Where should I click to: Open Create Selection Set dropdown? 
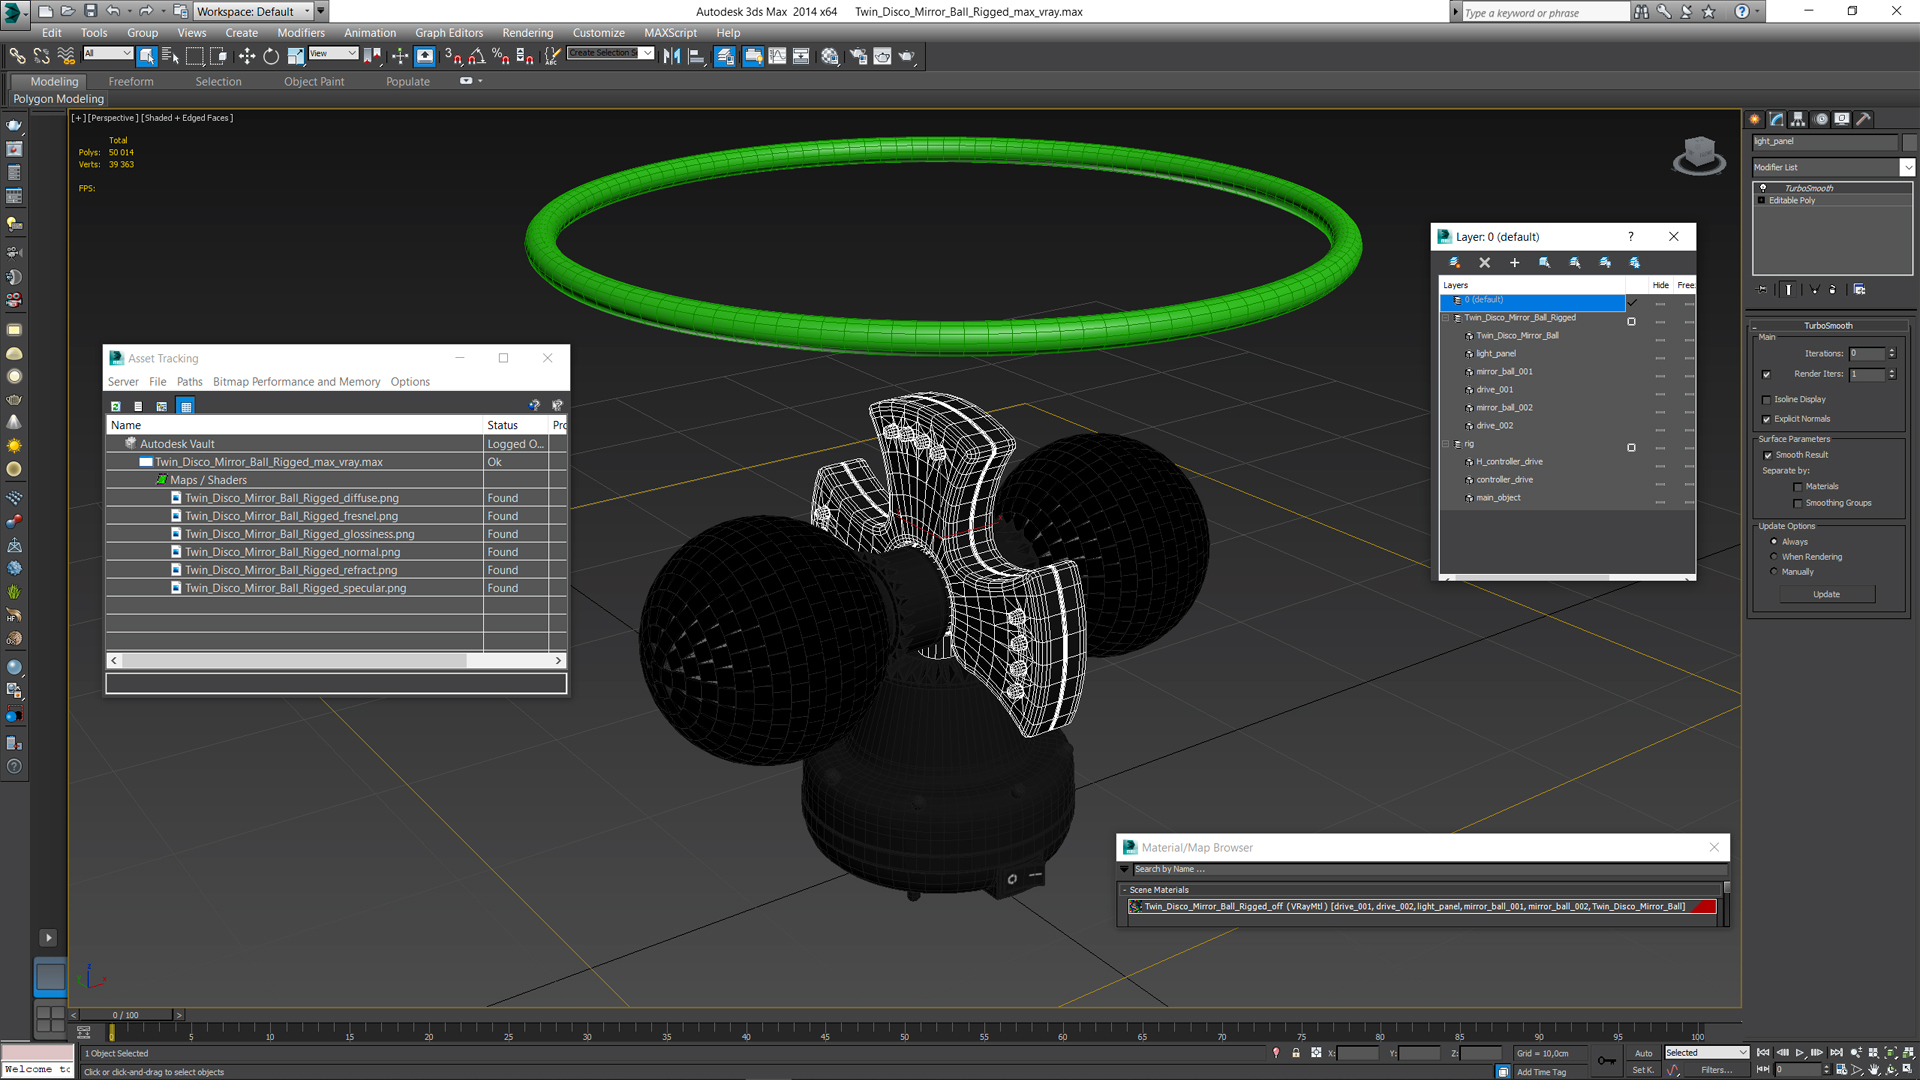coord(648,53)
